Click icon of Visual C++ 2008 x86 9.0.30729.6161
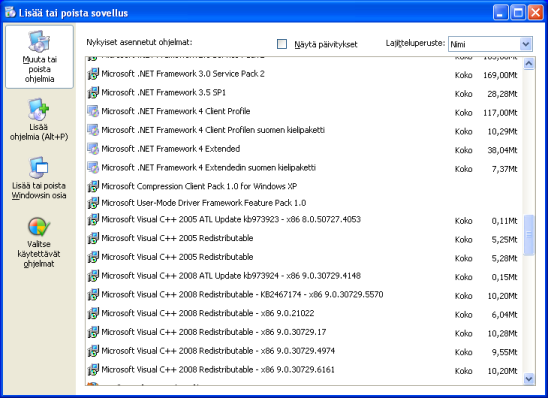The height and width of the screenshot is (398, 548). click(x=93, y=370)
